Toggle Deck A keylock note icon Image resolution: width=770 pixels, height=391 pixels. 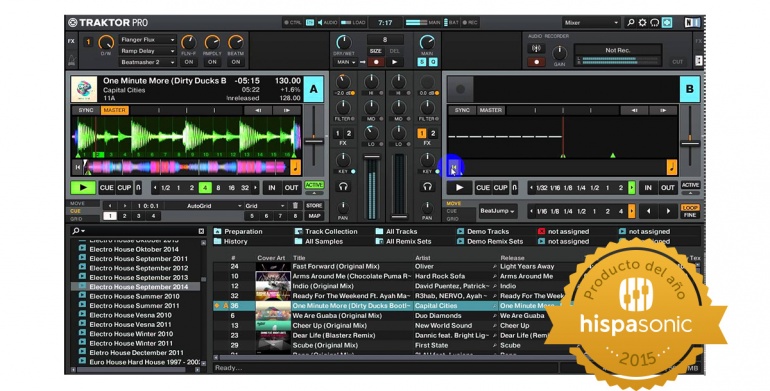296,168
